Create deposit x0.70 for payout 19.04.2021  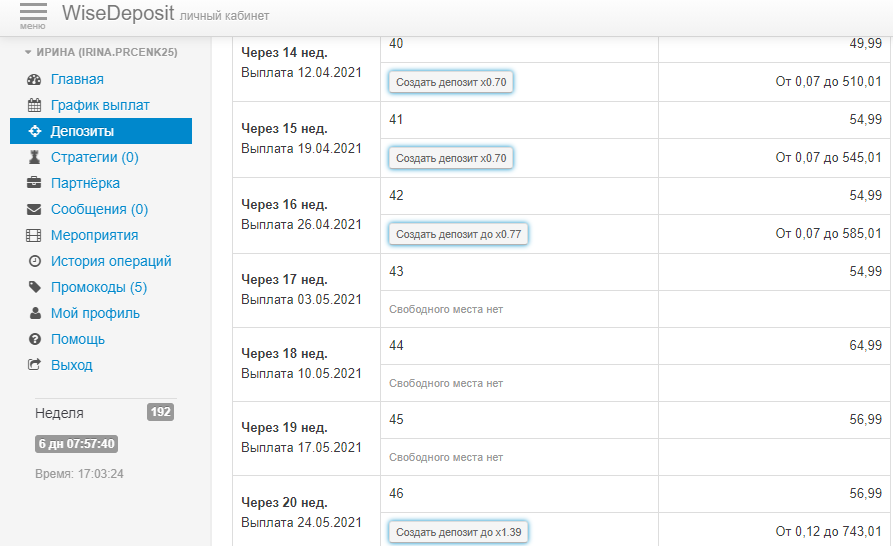pos(451,158)
